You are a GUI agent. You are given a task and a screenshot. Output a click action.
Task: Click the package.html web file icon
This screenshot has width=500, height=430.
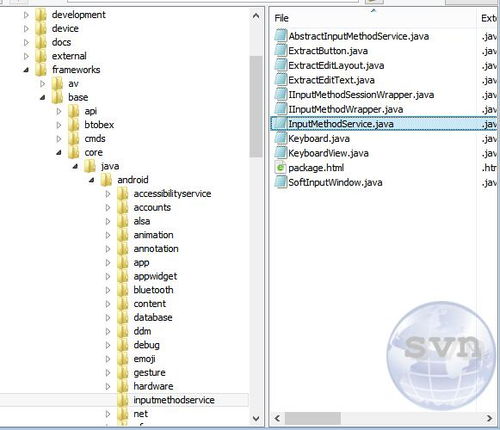click(281, 168)
